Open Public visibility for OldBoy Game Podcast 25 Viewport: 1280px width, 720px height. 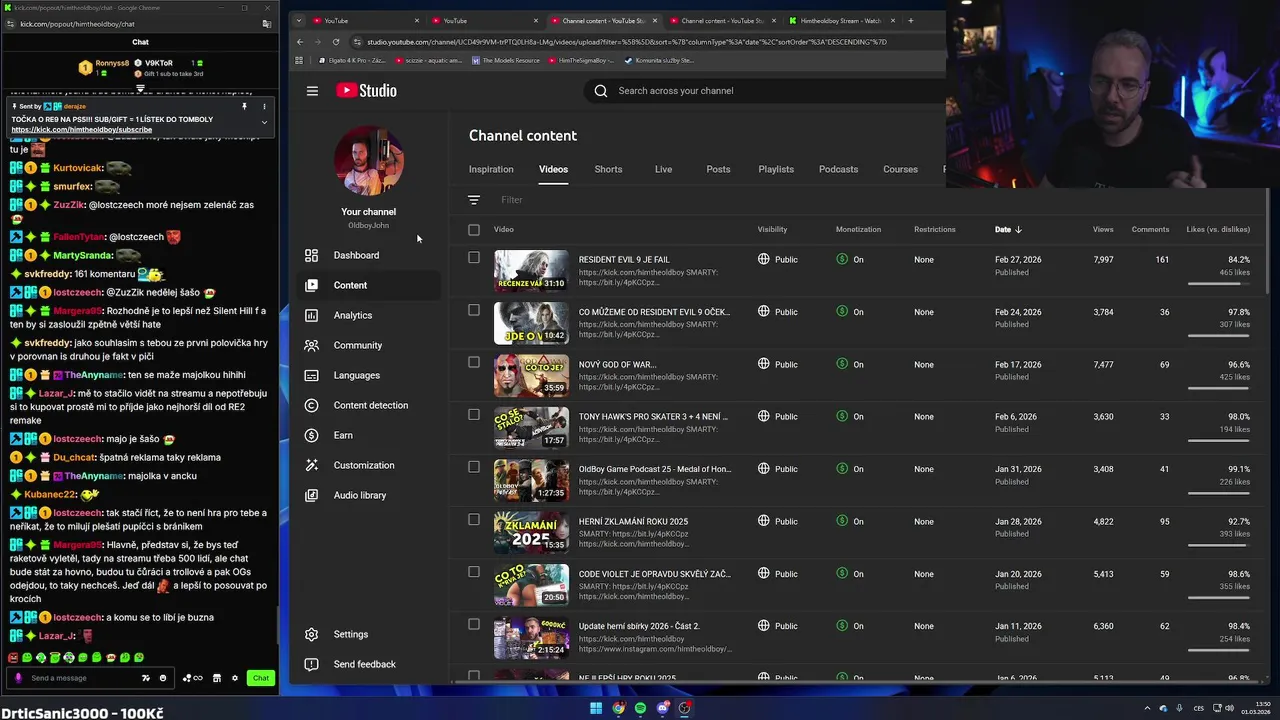pyautogui.click(x=778, y=469)
